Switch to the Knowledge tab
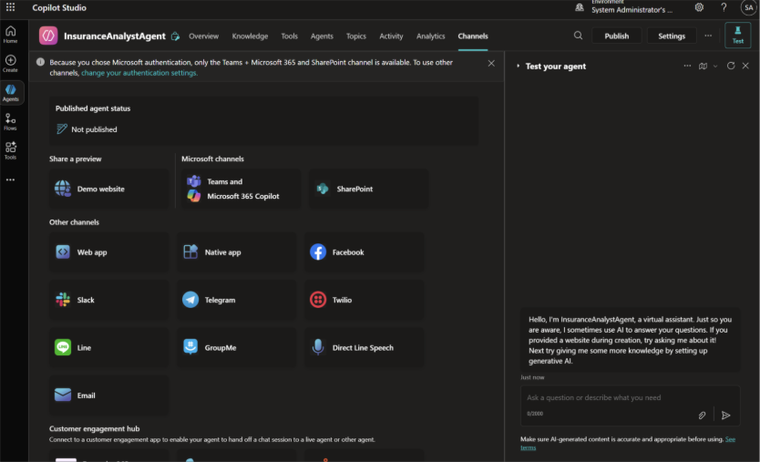Image resolution: width=760 pixels, height=462 pixels. 250,36
